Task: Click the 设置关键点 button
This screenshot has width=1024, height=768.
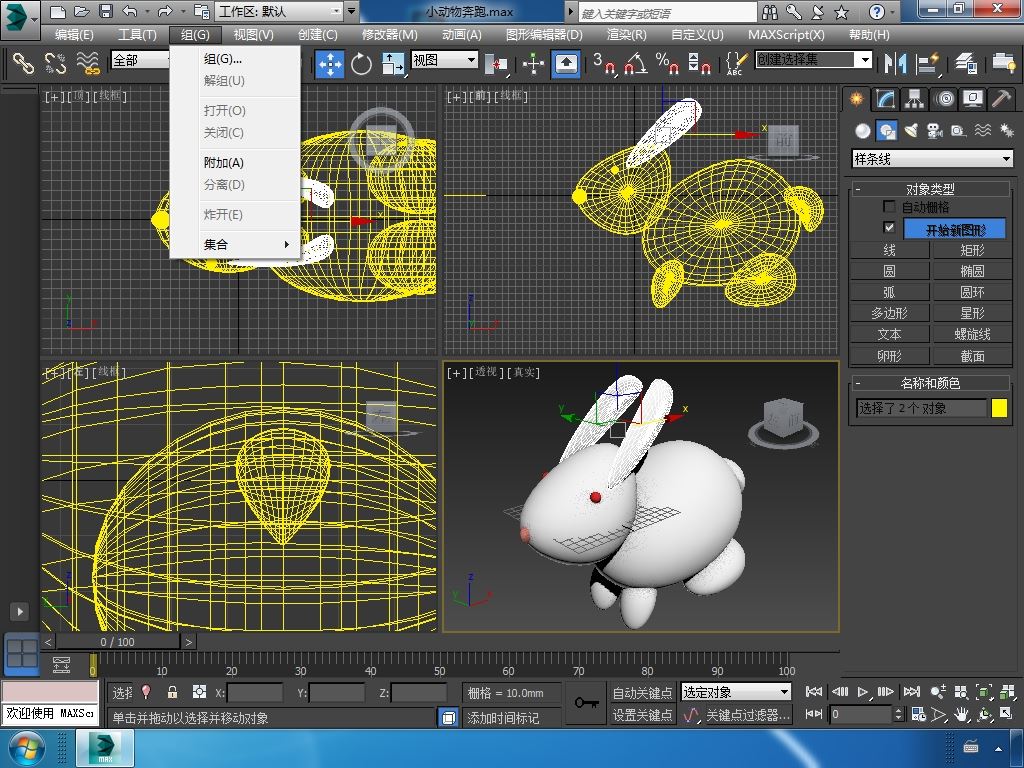Action: 642,714
